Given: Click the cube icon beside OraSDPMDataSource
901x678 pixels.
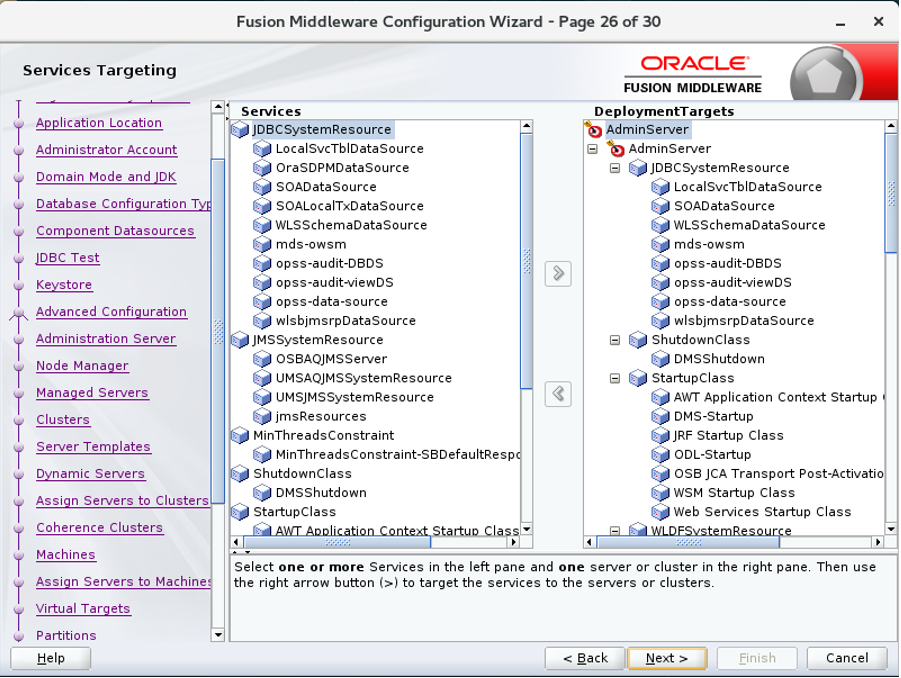Looking at the screenshot, I should point(262,168).
